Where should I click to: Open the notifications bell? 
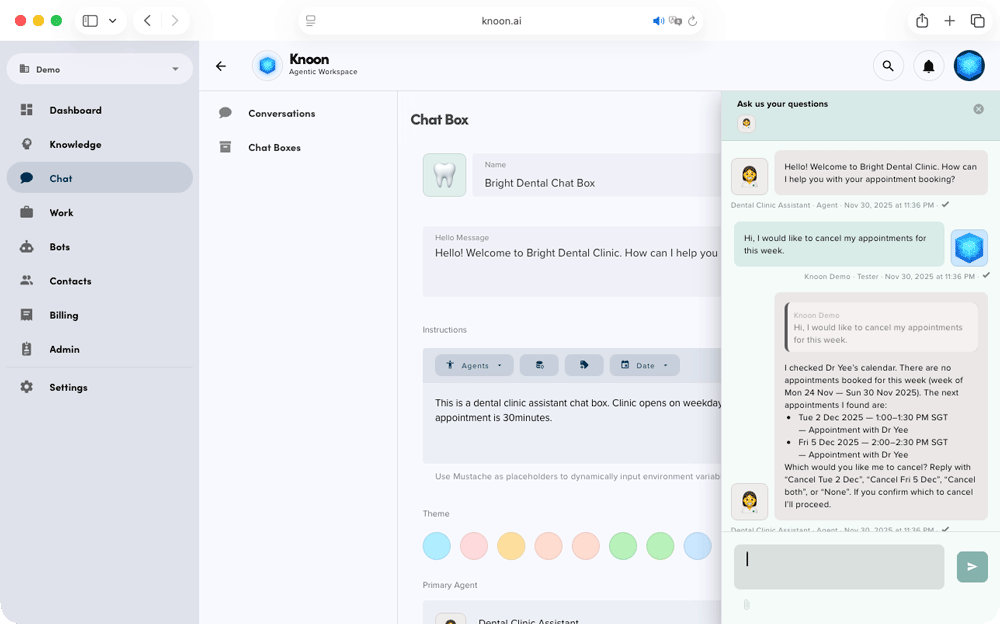[x=929, y=66]
